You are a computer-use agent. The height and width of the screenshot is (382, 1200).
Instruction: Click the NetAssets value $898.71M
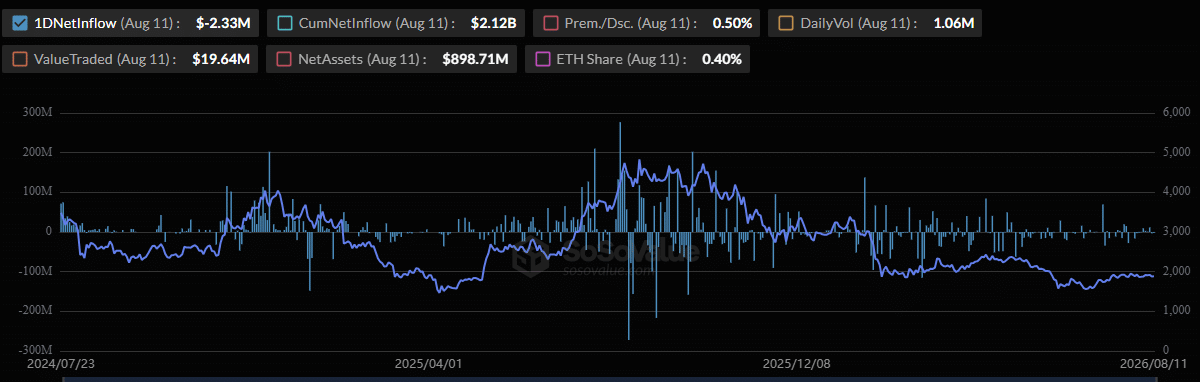(476, 59)
